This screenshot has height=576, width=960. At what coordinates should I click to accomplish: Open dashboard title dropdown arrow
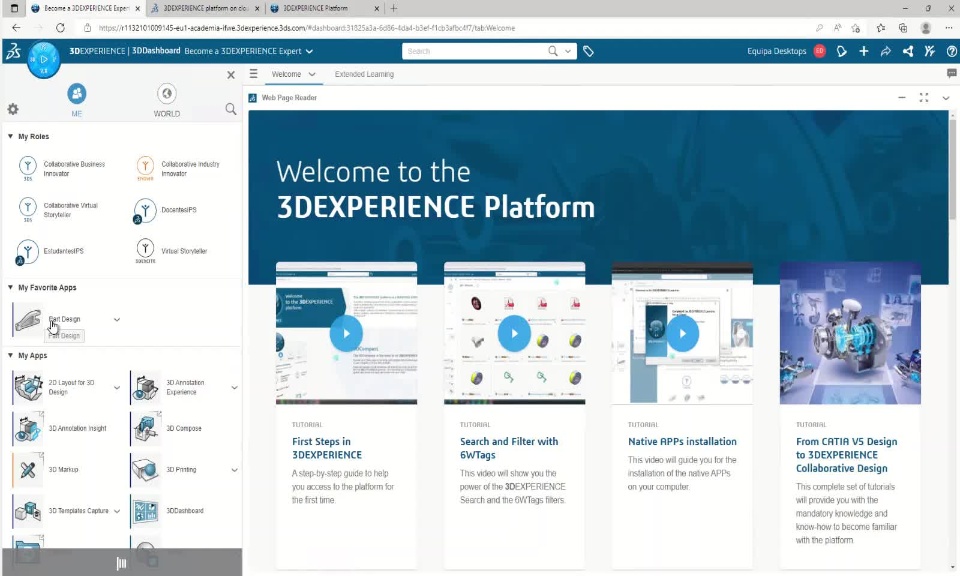(309, 51)
